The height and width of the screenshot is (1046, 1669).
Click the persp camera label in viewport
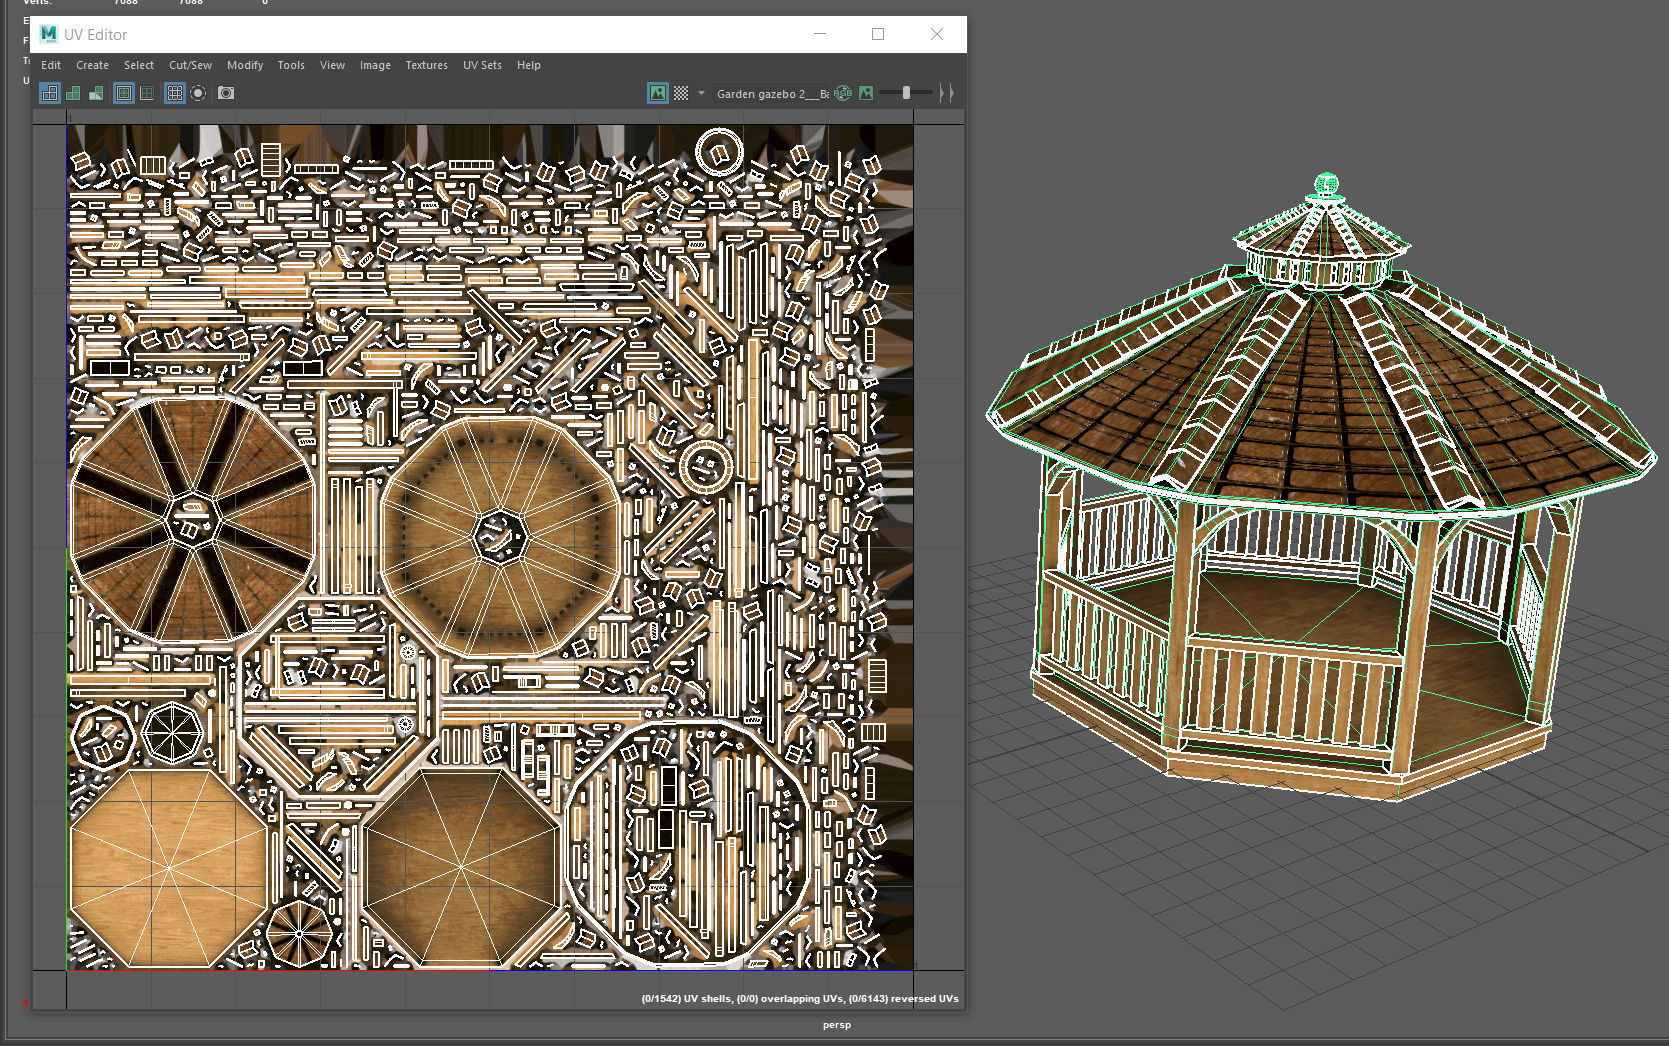[x=837, y=1024]
